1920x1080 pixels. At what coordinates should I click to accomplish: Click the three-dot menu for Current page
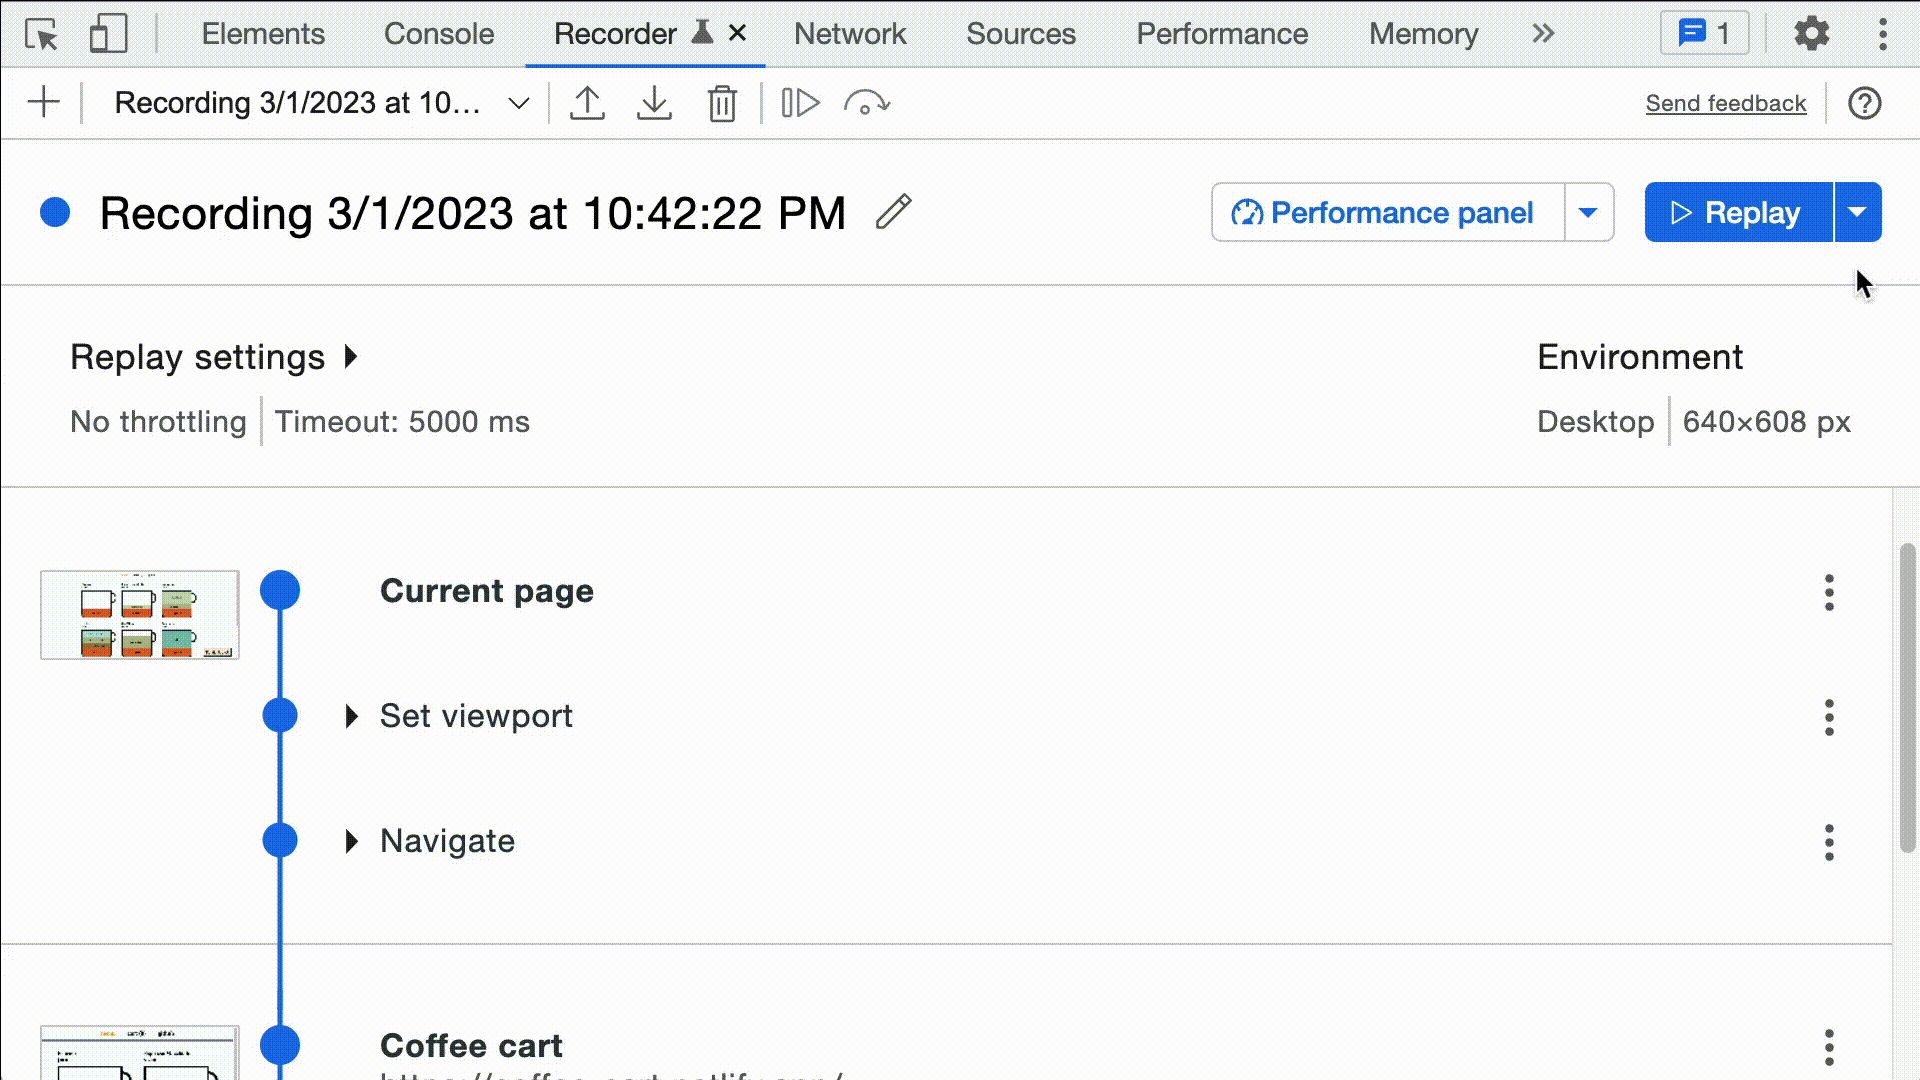pos(1829,591)
